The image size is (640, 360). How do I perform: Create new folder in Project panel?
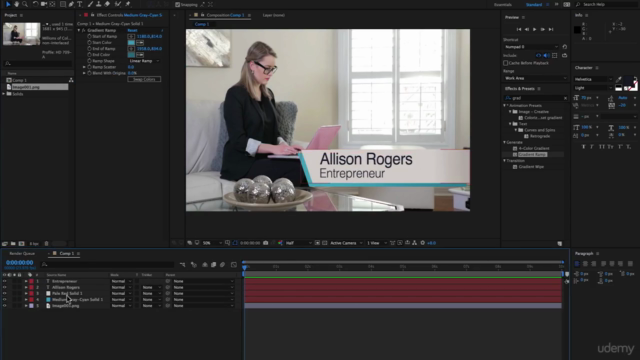(13, 244)
